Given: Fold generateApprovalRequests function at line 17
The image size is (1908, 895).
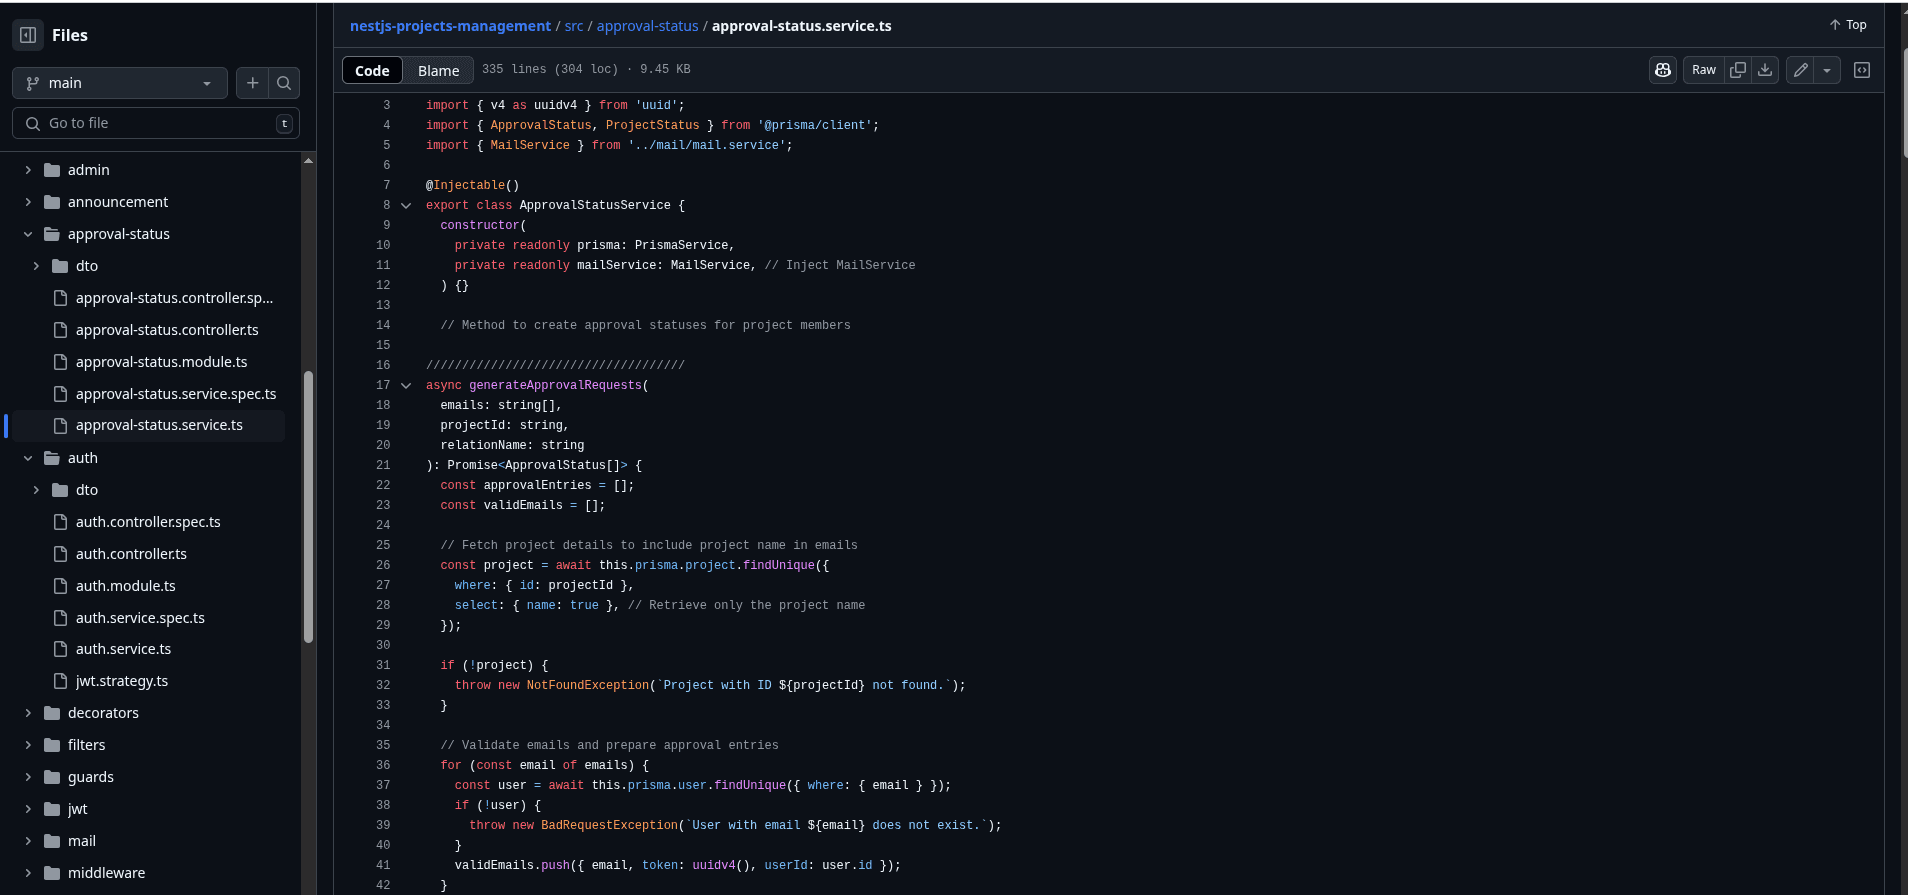Looking at the screenshot, I should [x=406, y=385].
